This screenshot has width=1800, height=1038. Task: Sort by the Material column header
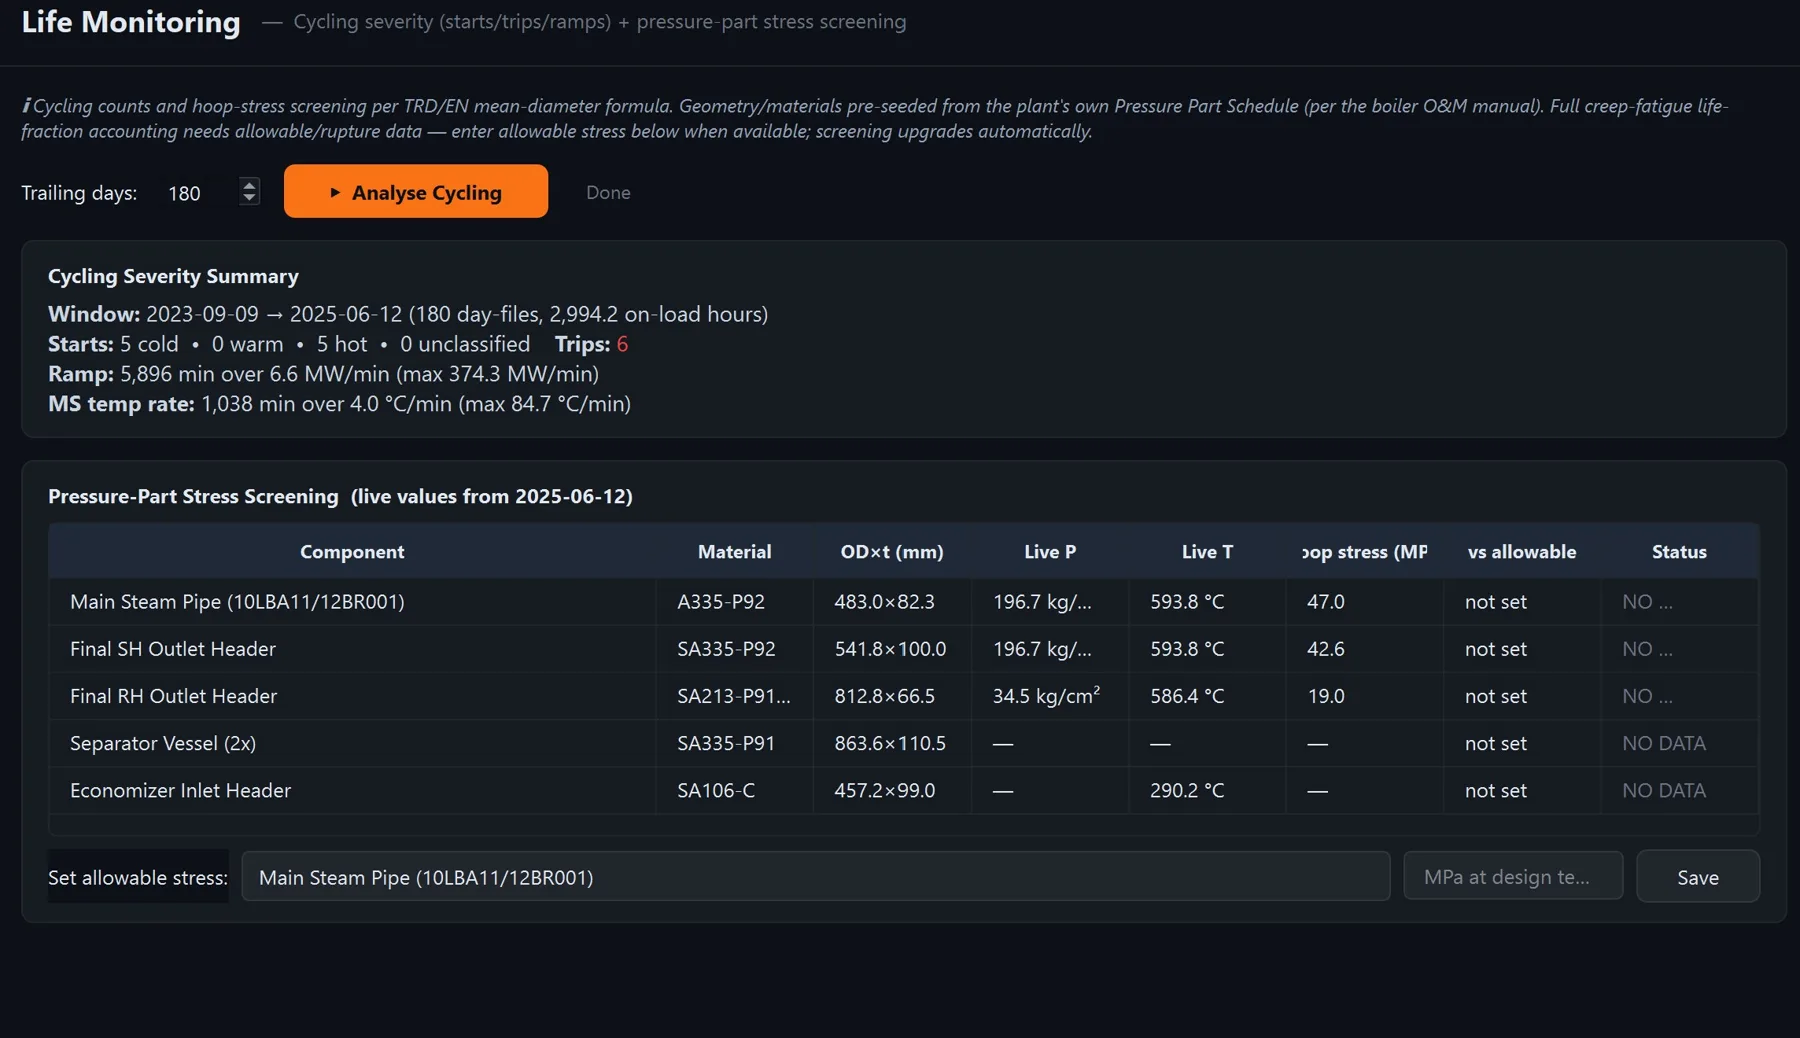(x=734, y=551)
